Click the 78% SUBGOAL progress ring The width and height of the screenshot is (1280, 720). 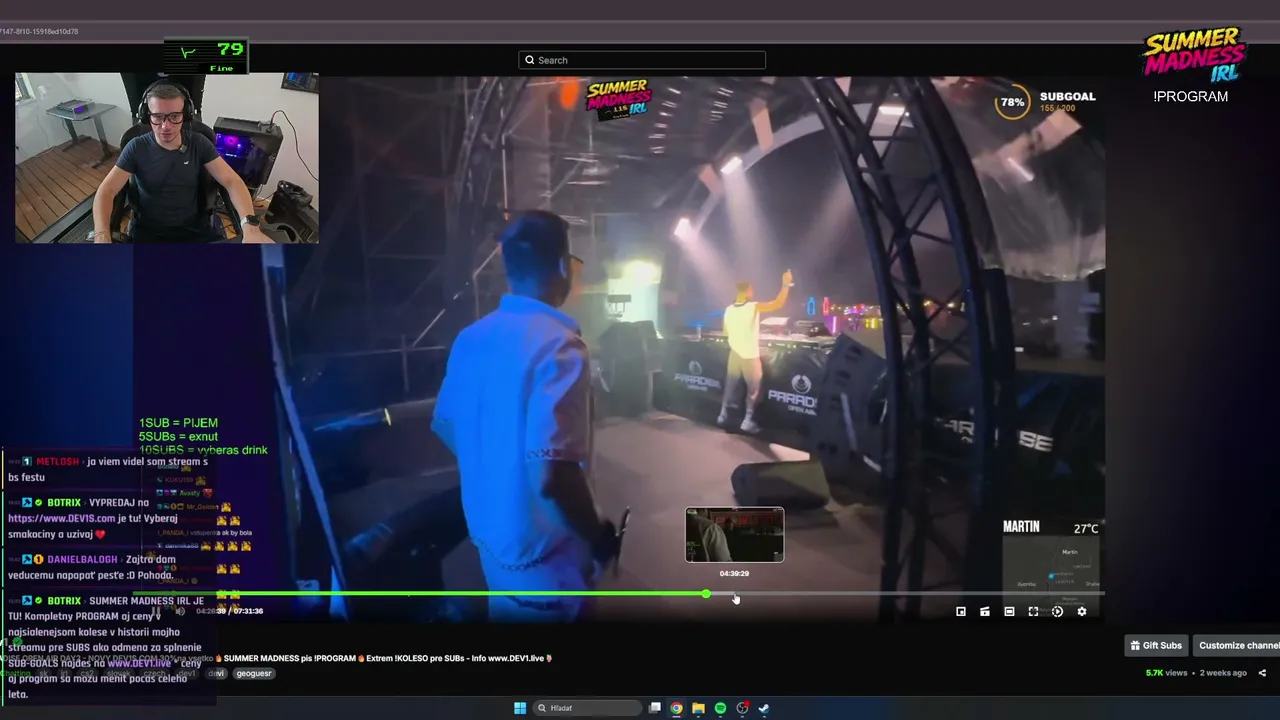[x=1013, y=102]
